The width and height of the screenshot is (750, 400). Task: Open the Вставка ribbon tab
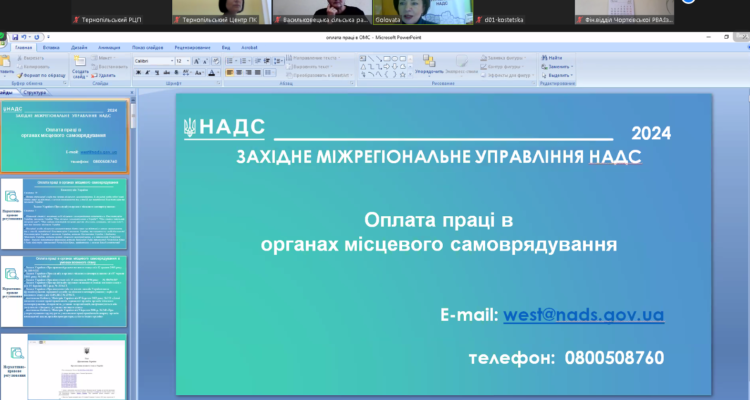click(52, 47)
